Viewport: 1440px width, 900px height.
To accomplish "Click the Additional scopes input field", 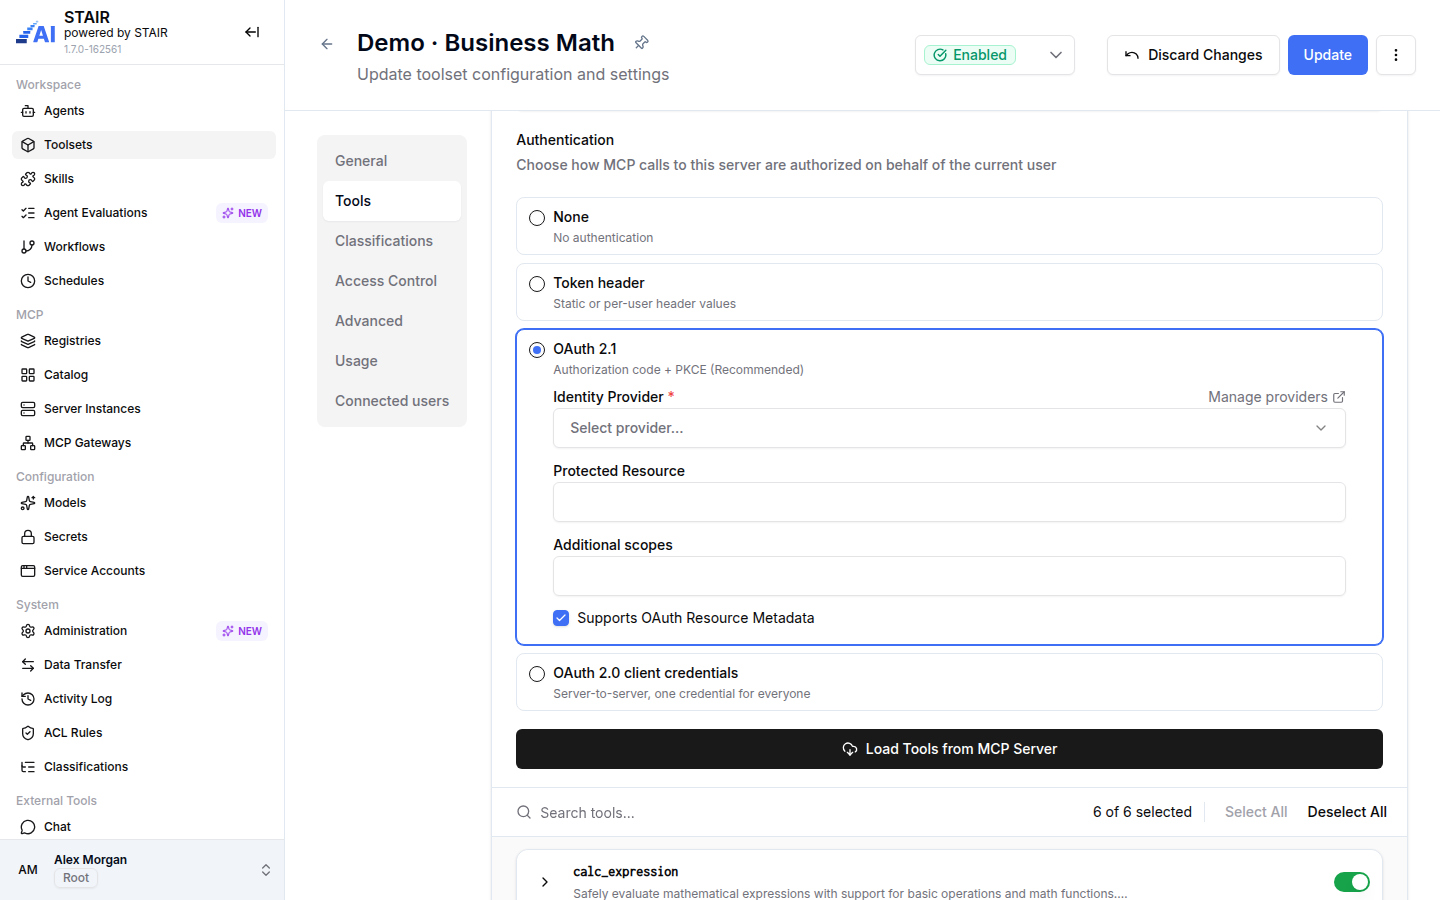I will click(x=949, y=576).
